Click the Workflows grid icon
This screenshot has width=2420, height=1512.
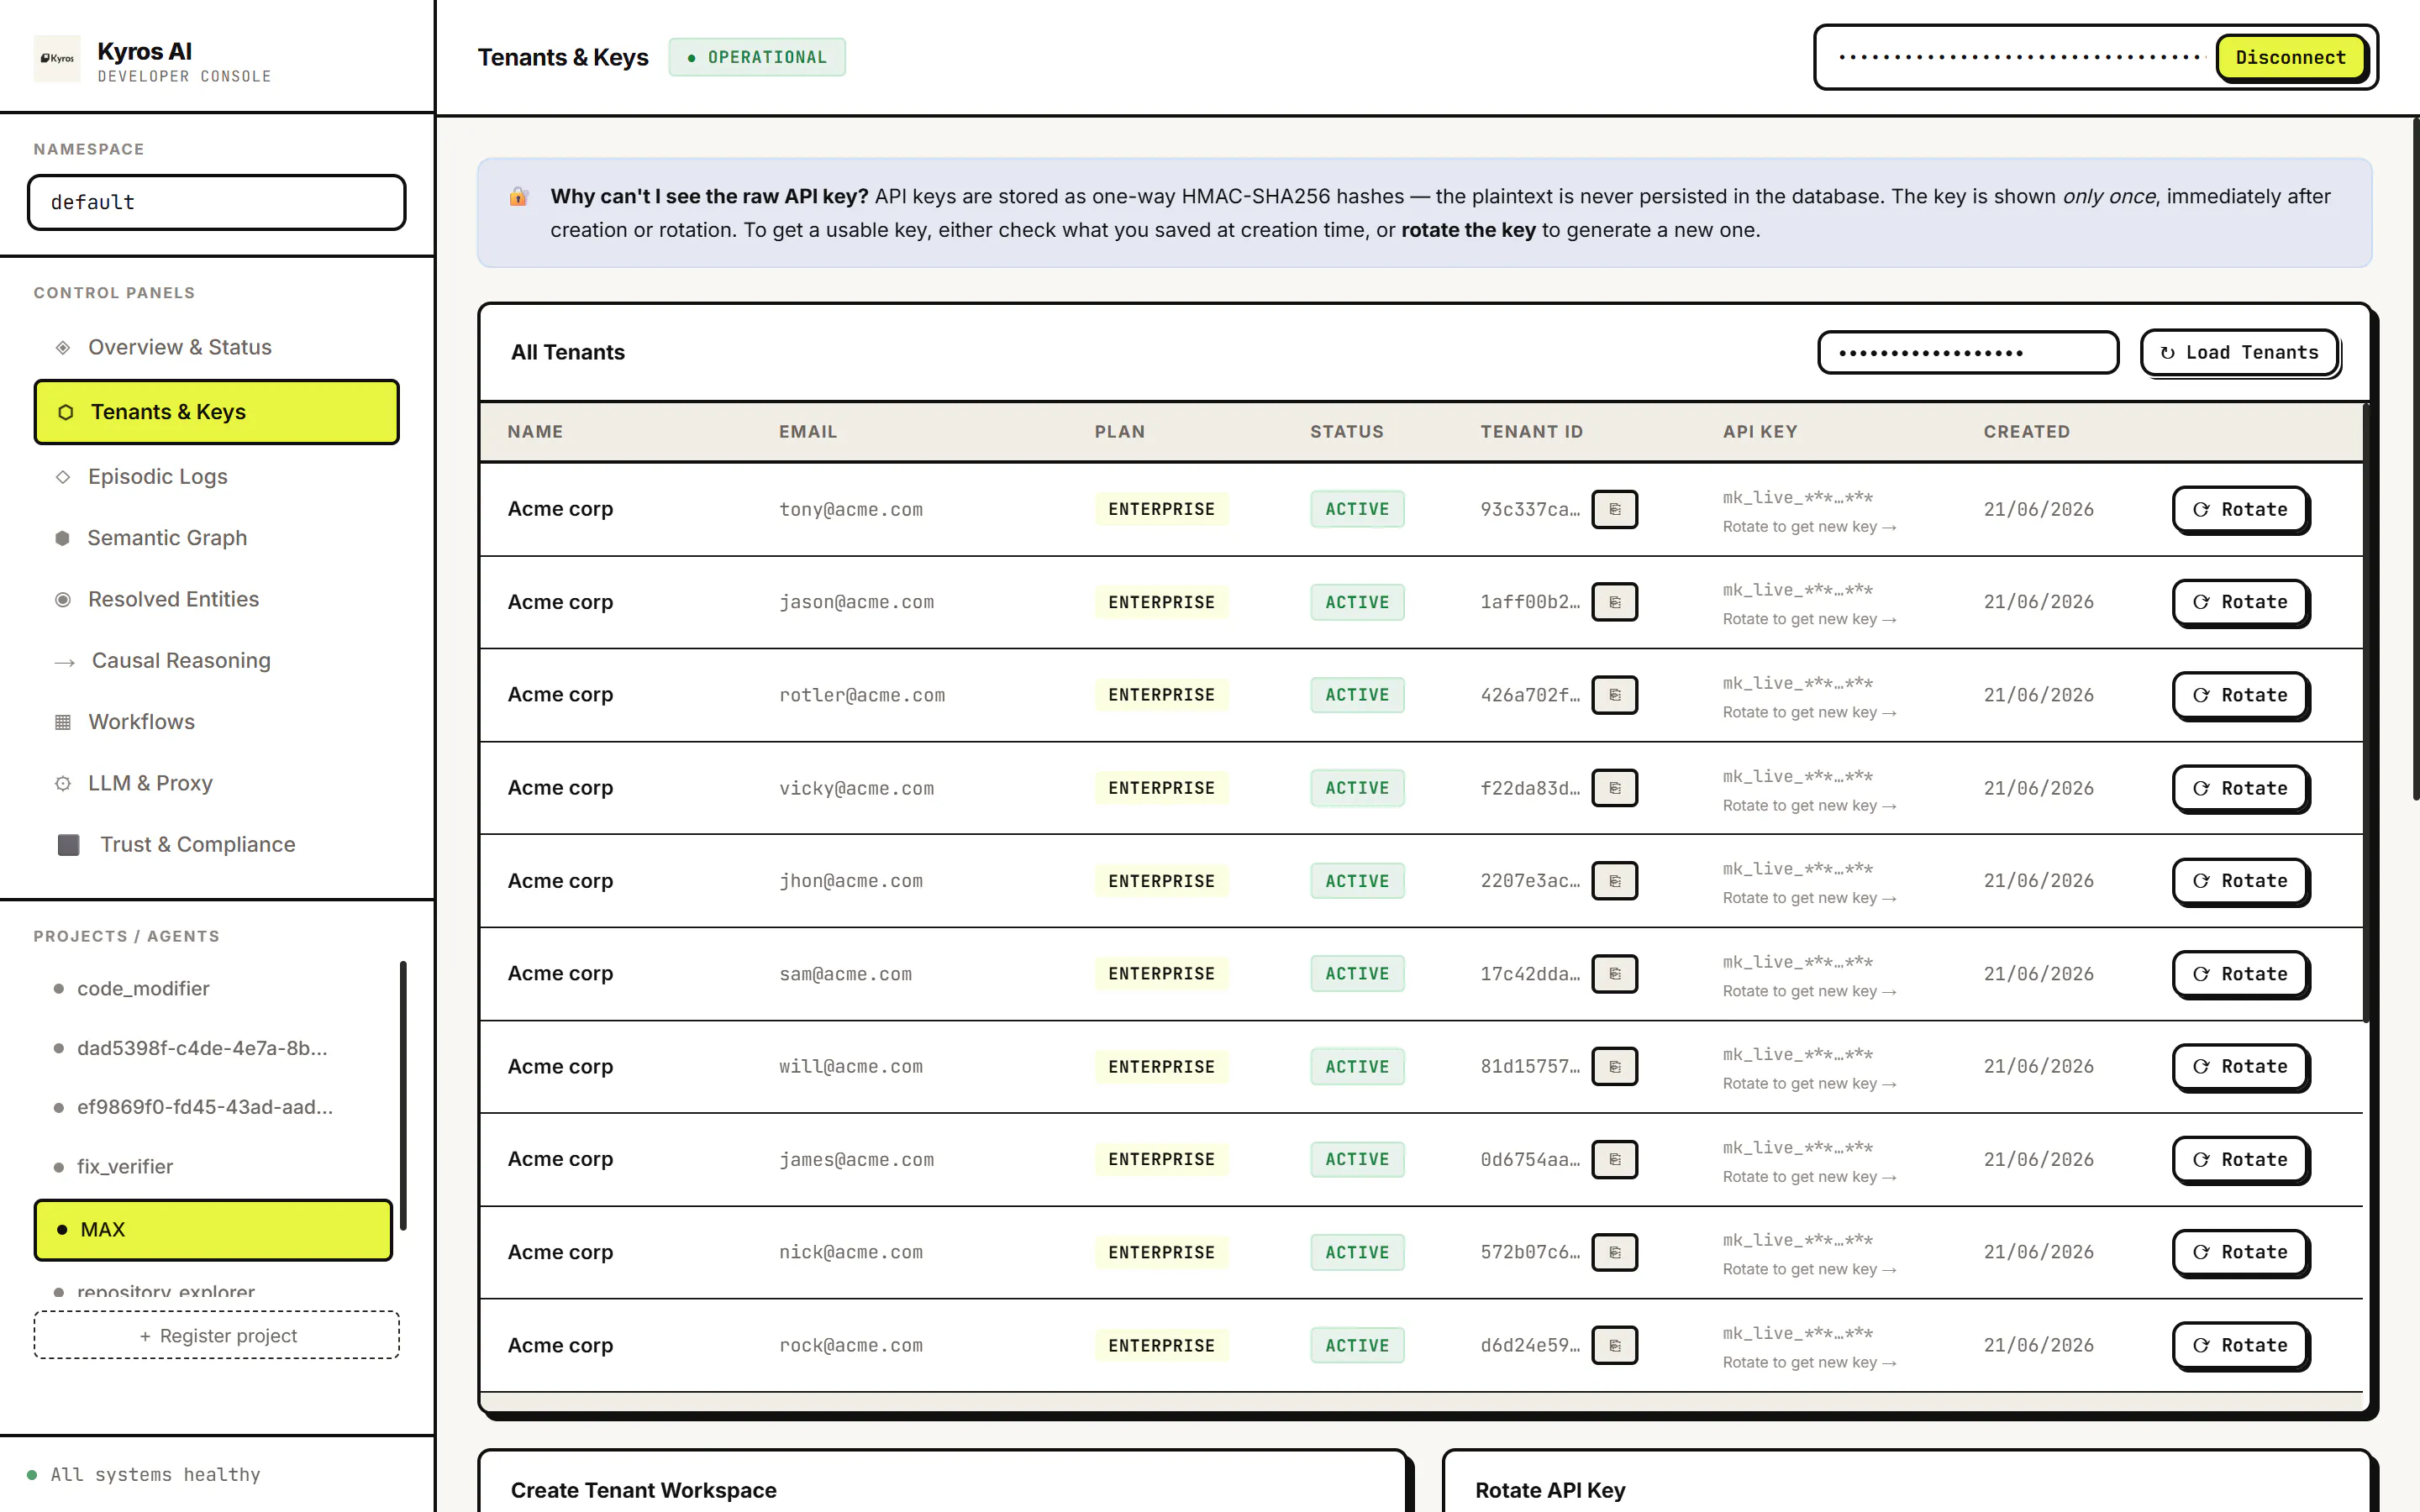(63, 722)
